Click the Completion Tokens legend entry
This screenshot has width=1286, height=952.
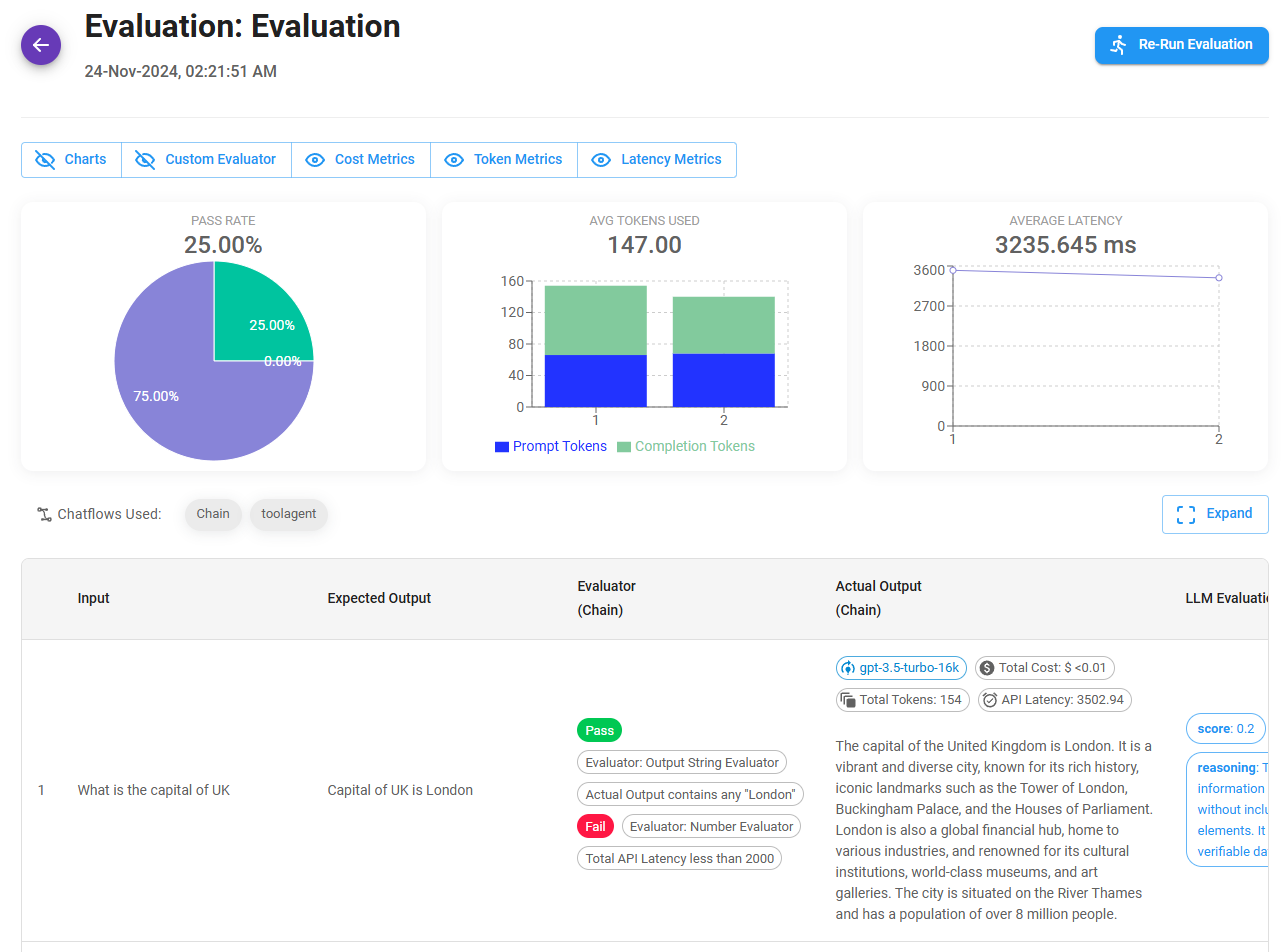point(686,447)
